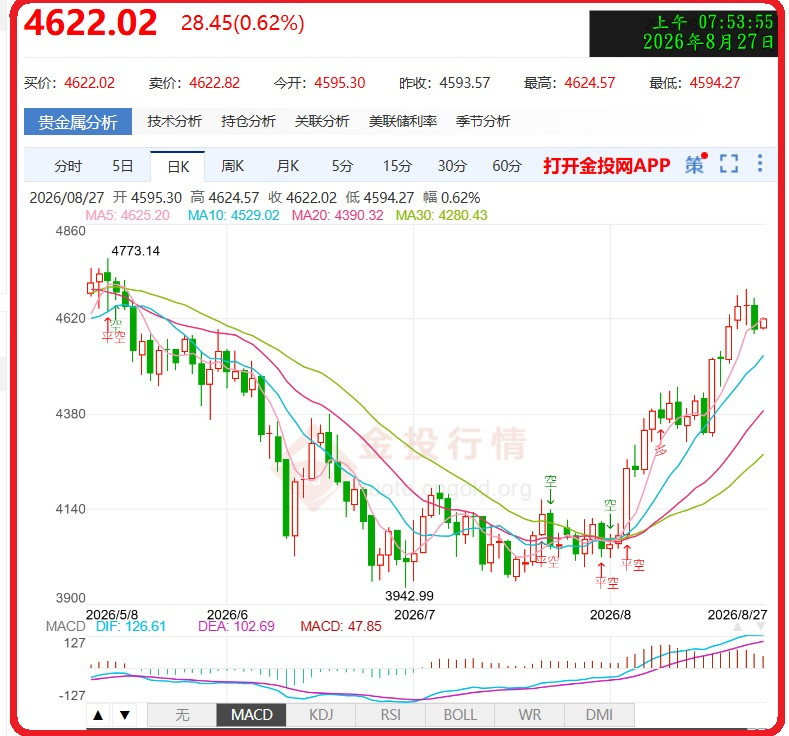Viewport: 789px width, 736px height.
Task: View the 美联储利率 tab
Action: (x=403, y=121)
